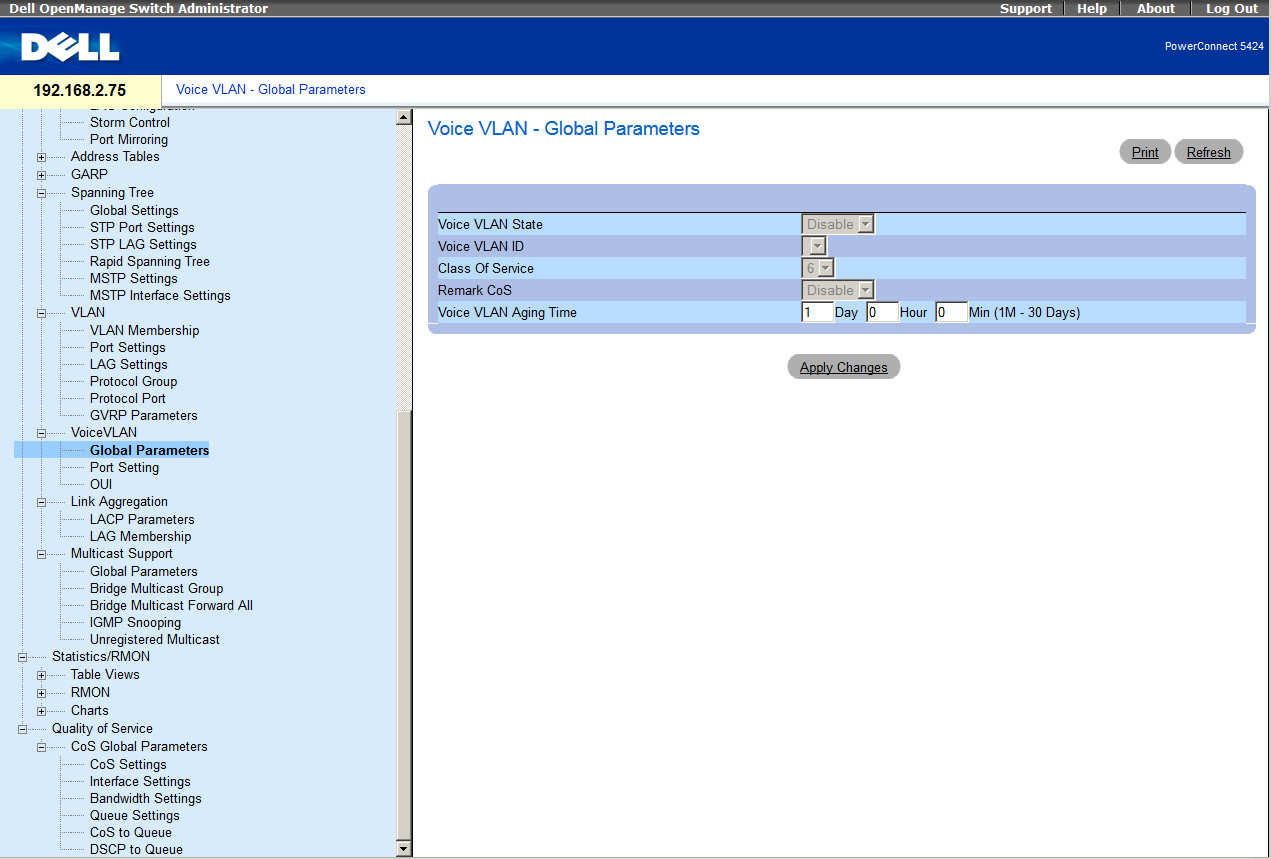
Task: Expand the Address Tables tree node
Action: coord(42,157)
